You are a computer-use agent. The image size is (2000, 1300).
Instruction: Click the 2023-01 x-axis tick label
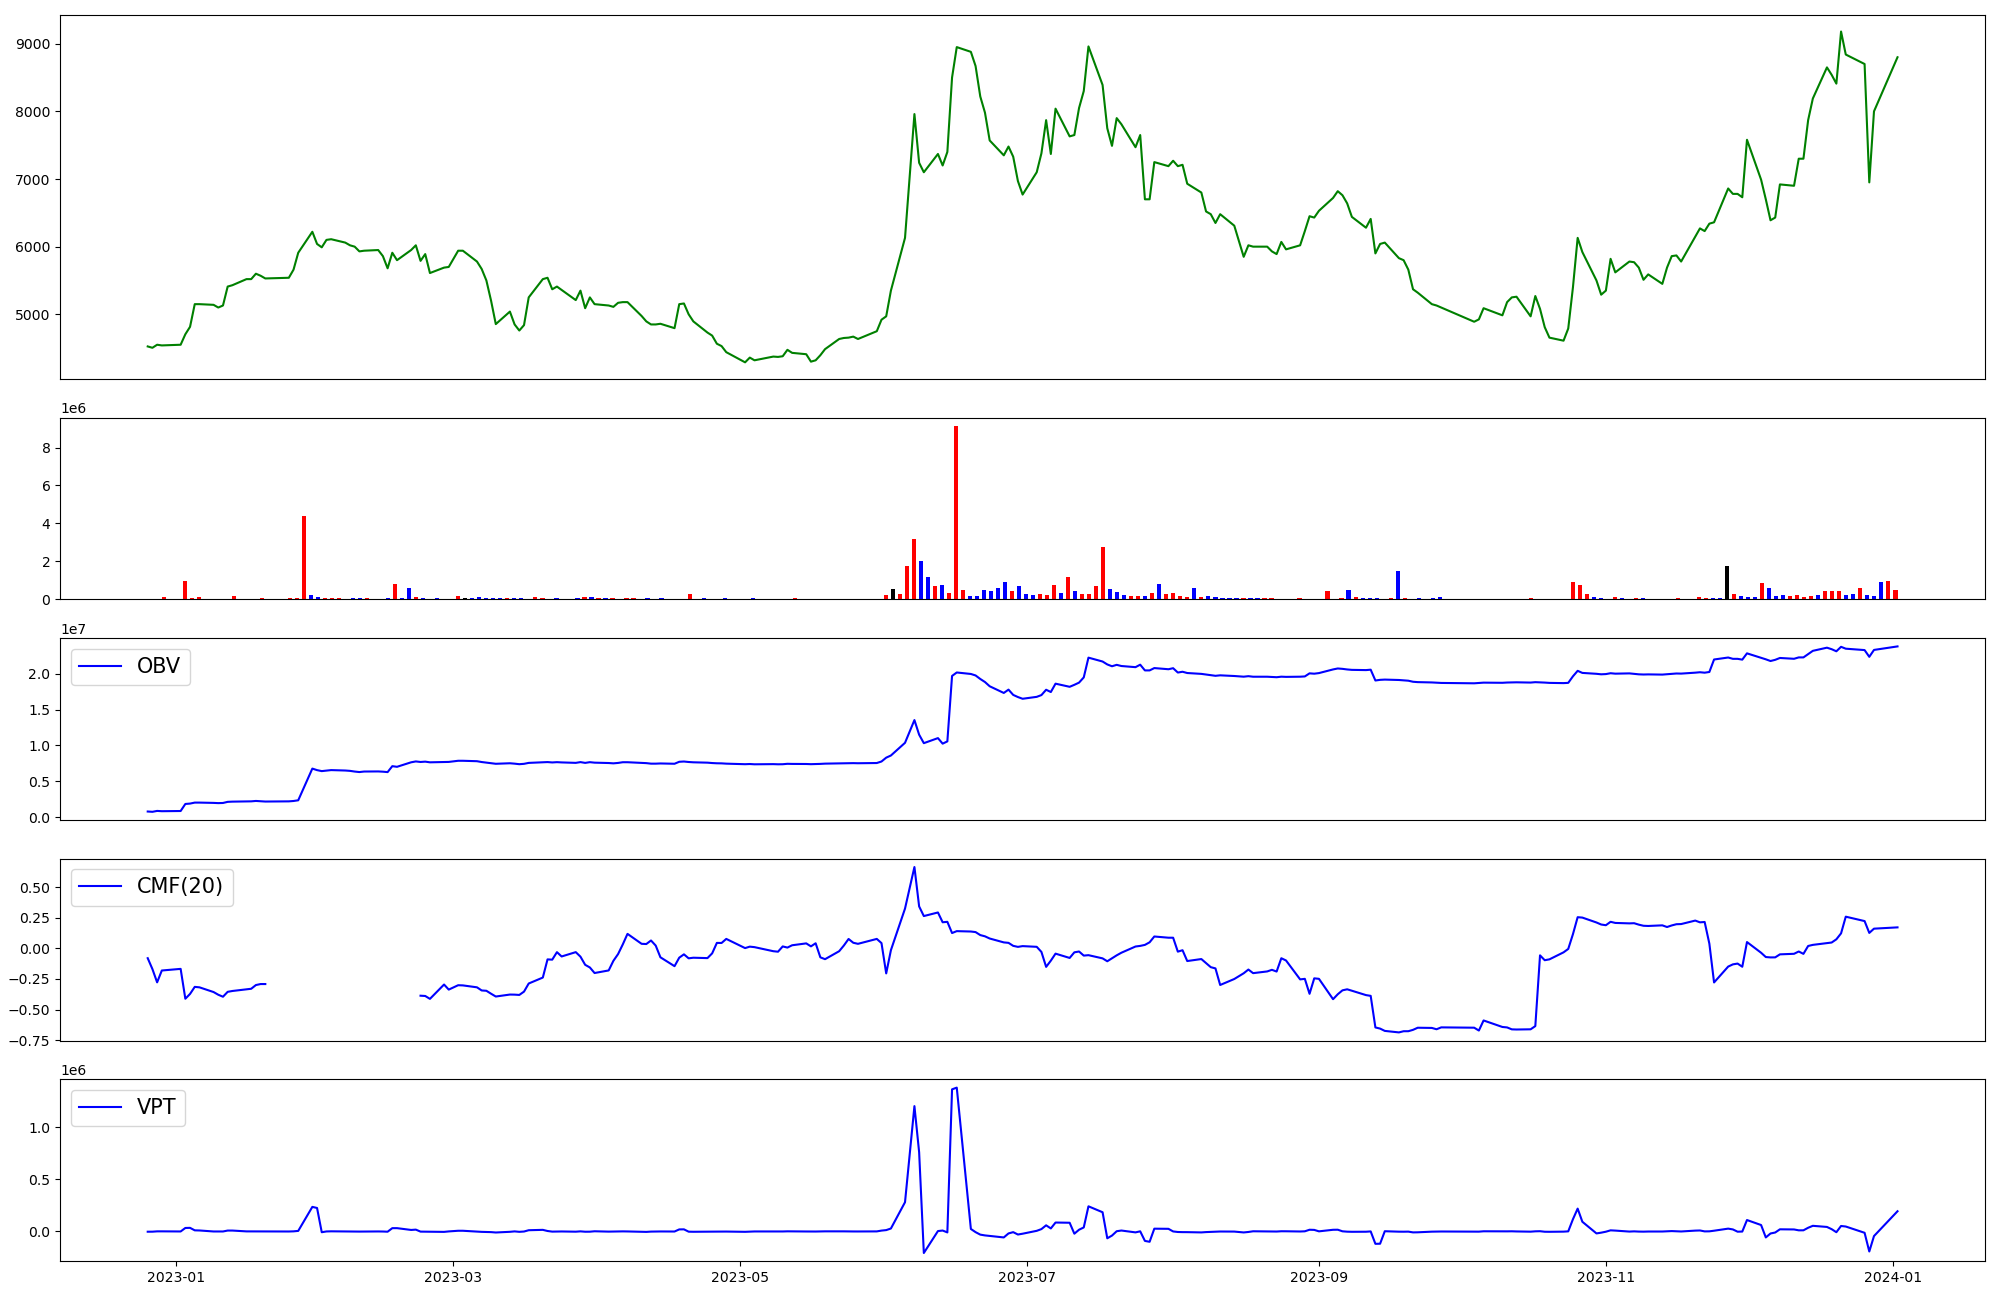177,1277
